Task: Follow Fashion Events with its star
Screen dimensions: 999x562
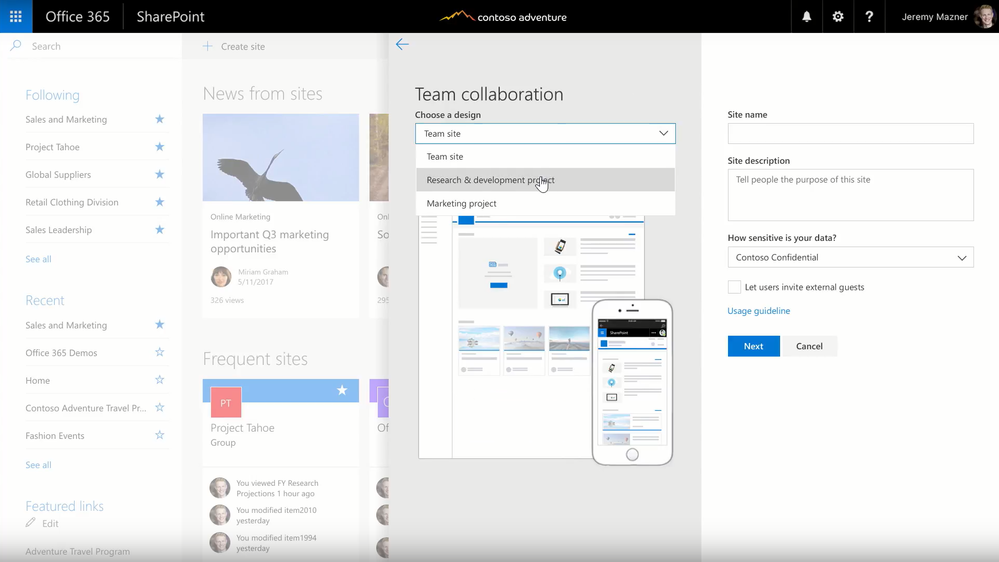Action: tap(160, 435)
